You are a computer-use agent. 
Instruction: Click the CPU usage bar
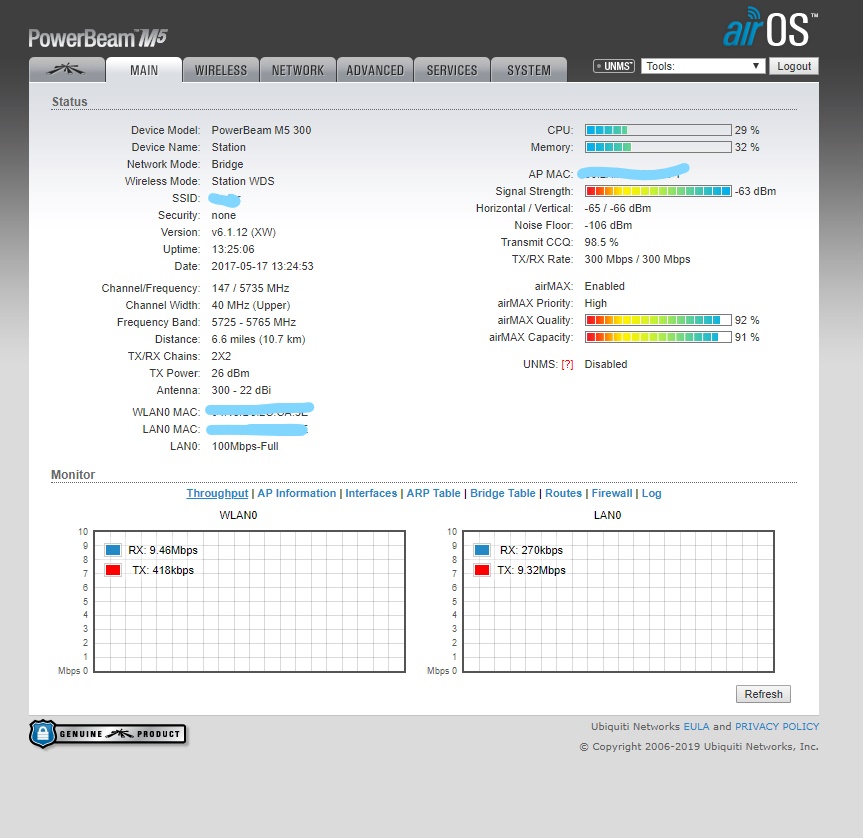658,130
